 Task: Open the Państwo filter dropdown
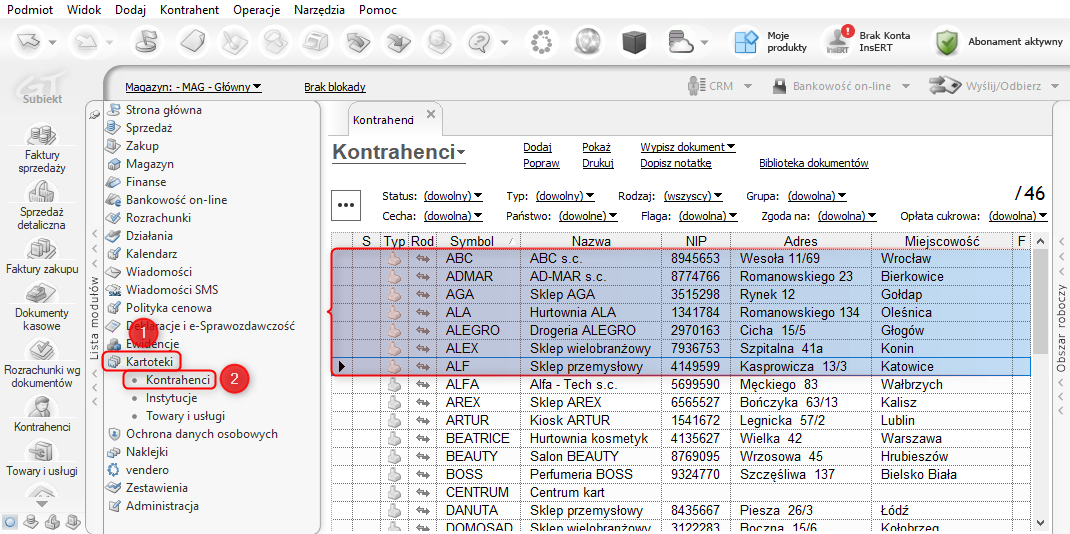coord(588,216)
